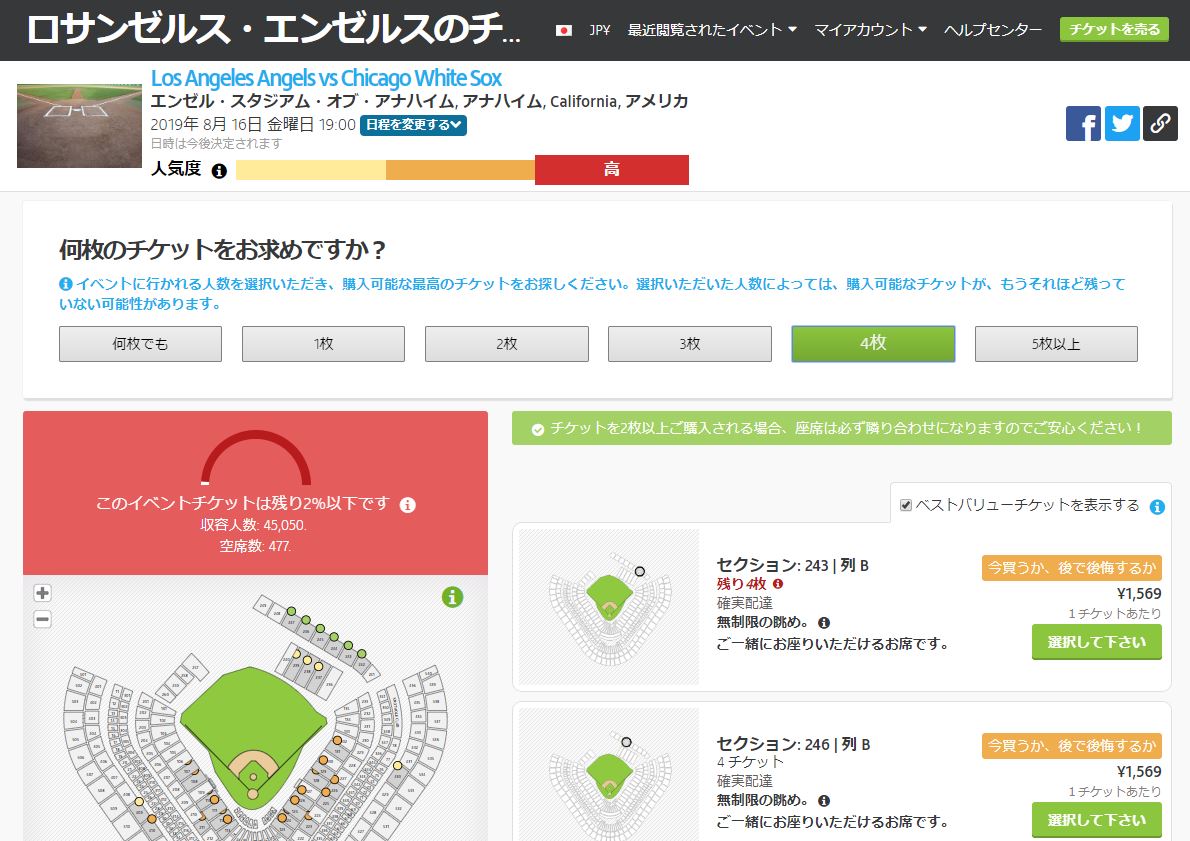The width and height of the screenshot is (1190, 841).
Task: Zoom out on the stadium seat map
Action: click(x=42, y=619)
